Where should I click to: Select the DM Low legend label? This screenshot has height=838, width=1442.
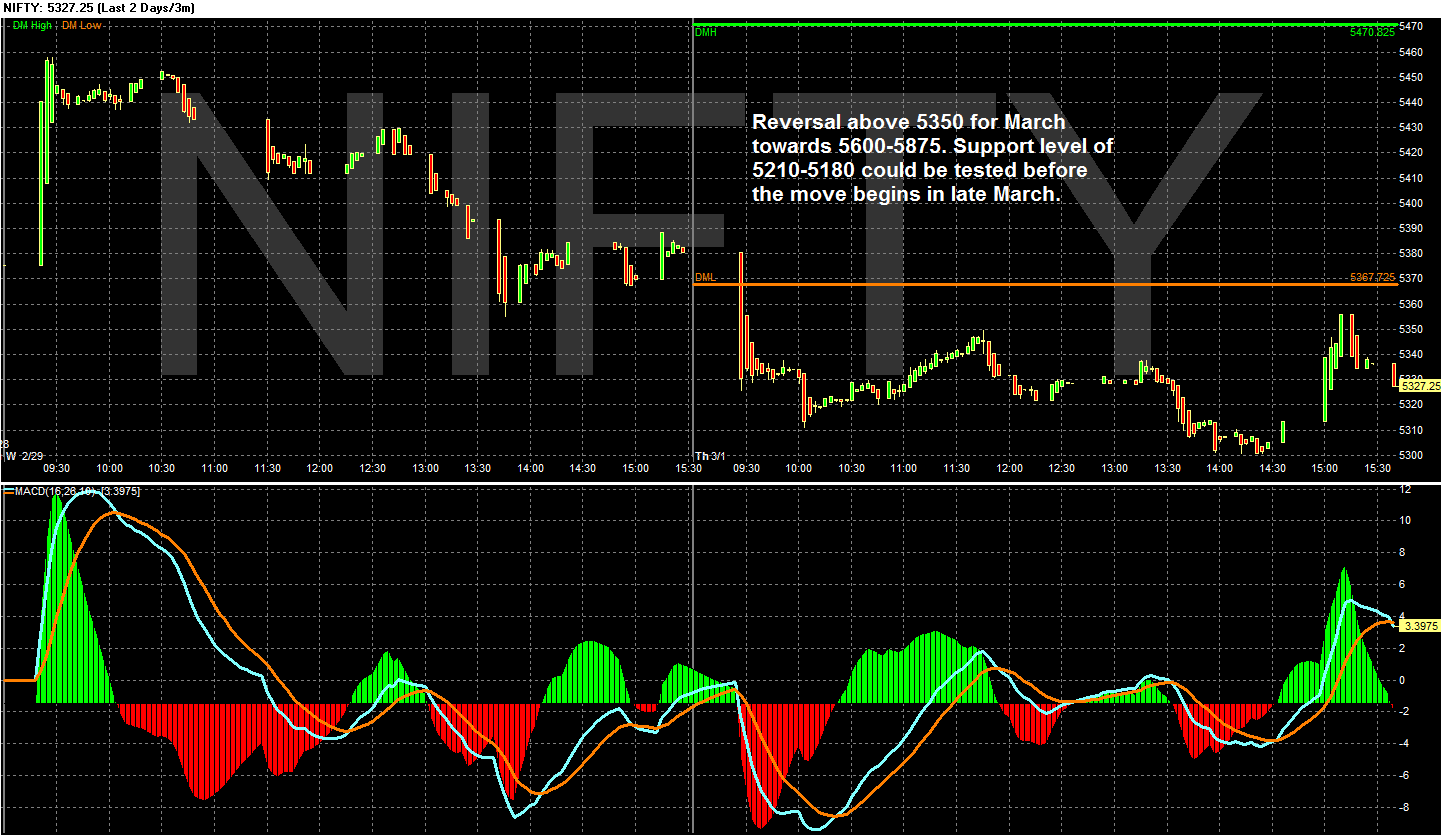pyautogui.click(x=81, y=26)
